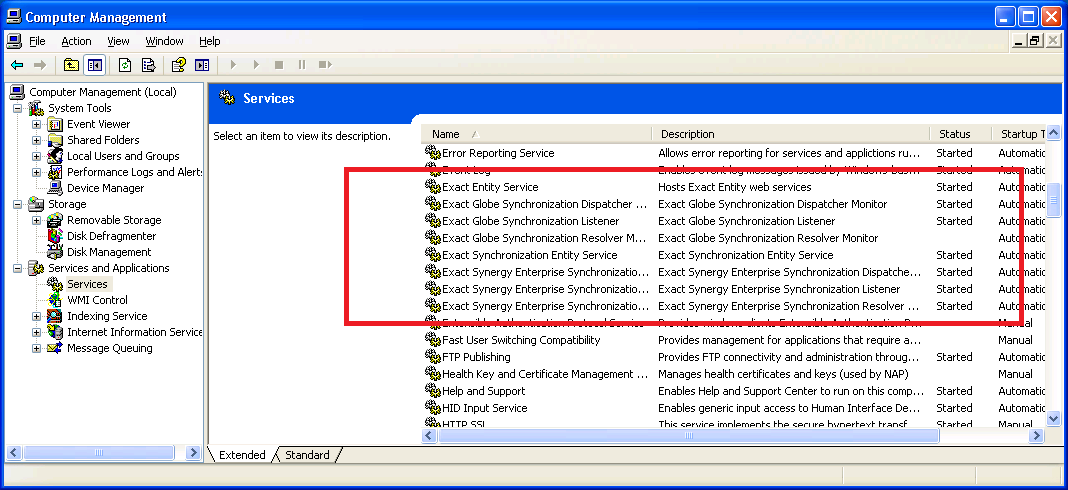The width and height of the screenshot is (1068, 490).
Task: Click the Disk Management tree icon
Action: [56, 252]
